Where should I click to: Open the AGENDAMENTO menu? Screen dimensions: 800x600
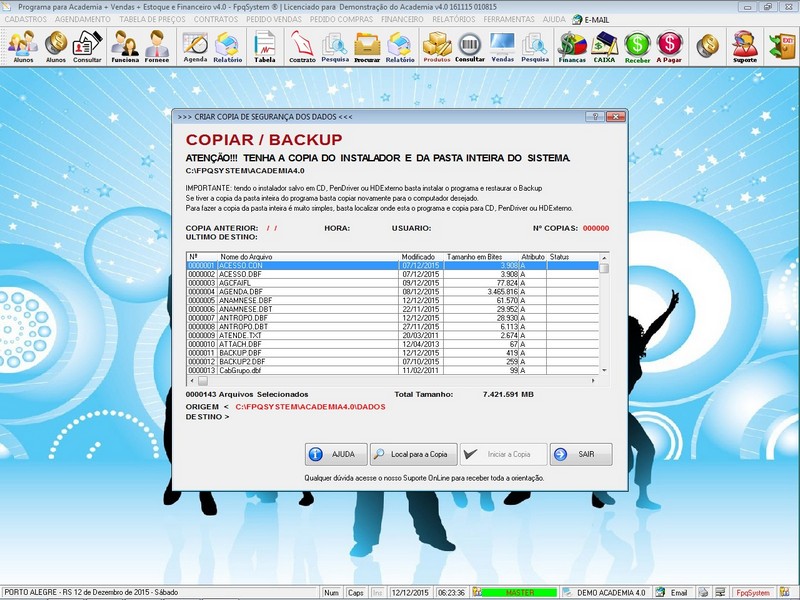83,19
